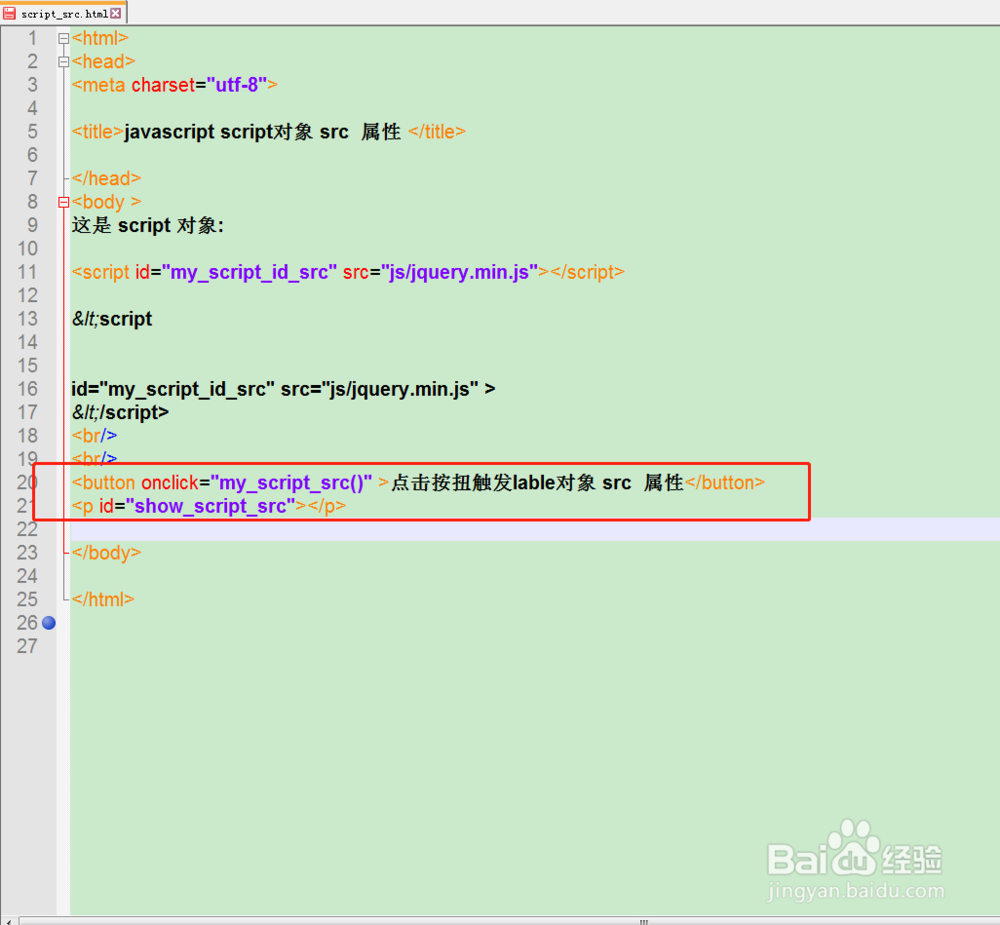Click the meta charset line
1000x925 pixels.
[x=174, y=85]
